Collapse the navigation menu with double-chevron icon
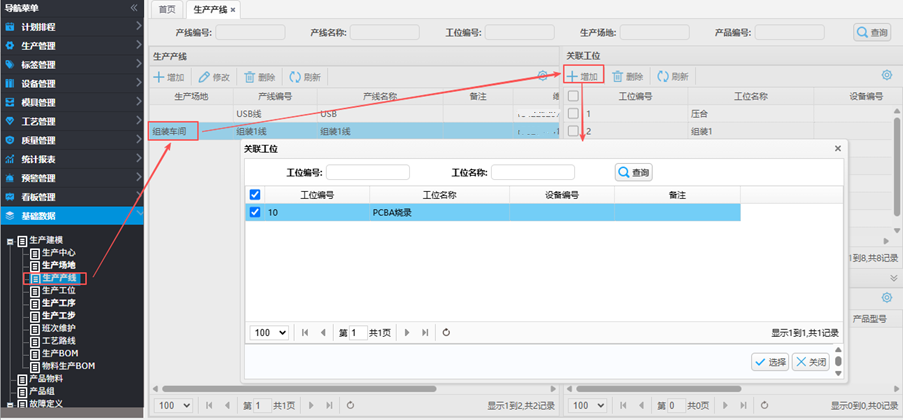The width and height of the screenshot is (903, 420). [134, 8]
